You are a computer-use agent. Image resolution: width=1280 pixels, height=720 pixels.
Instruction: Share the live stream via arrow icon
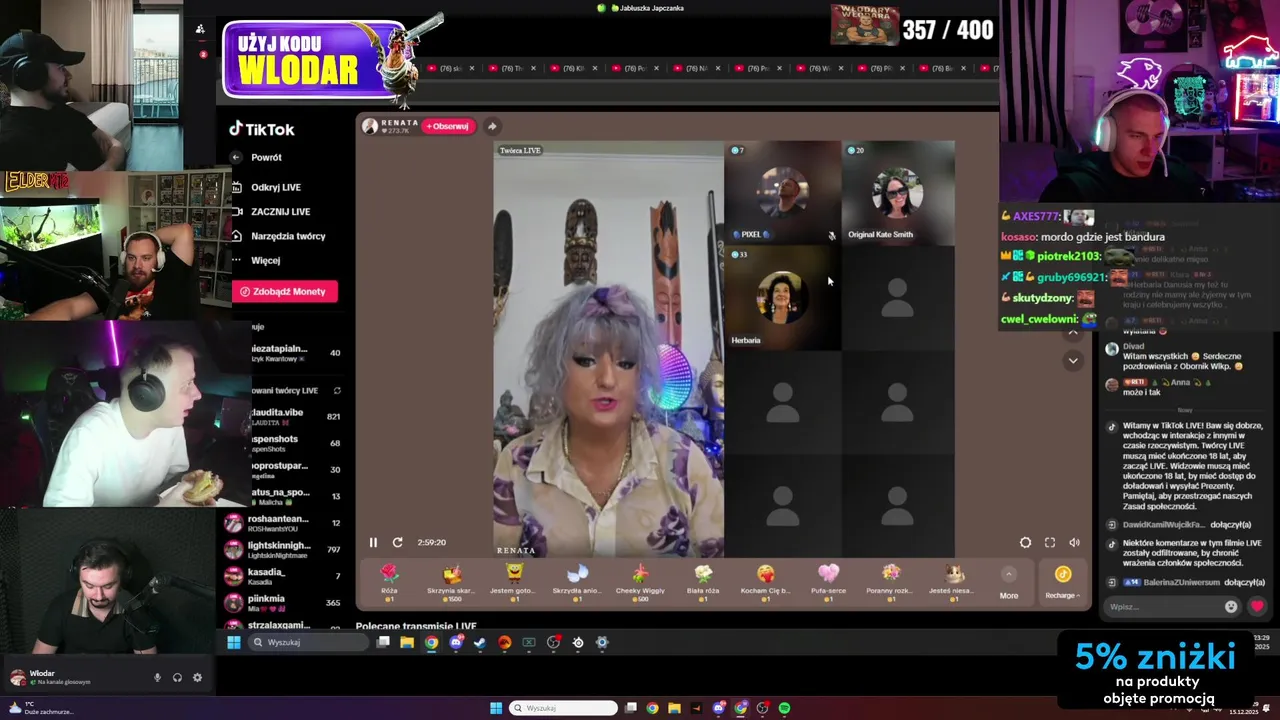tap(492, 126)
